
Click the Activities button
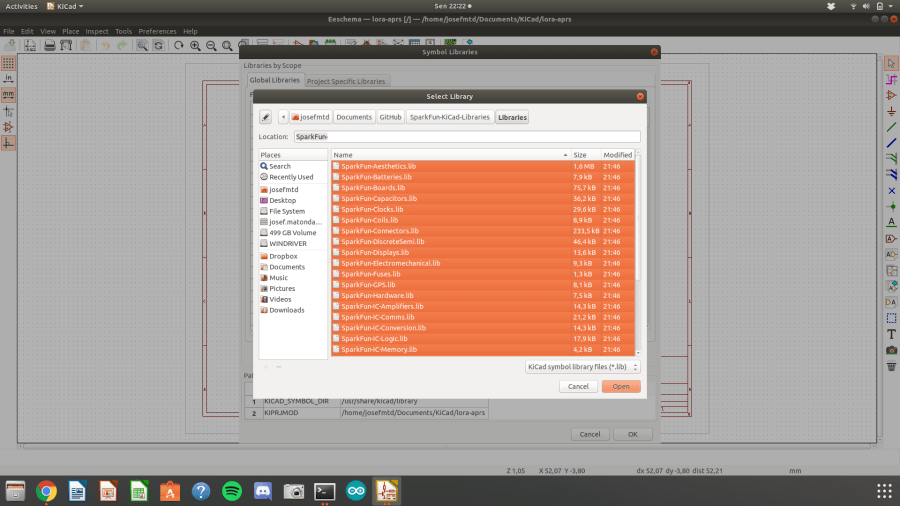point(21,6)
